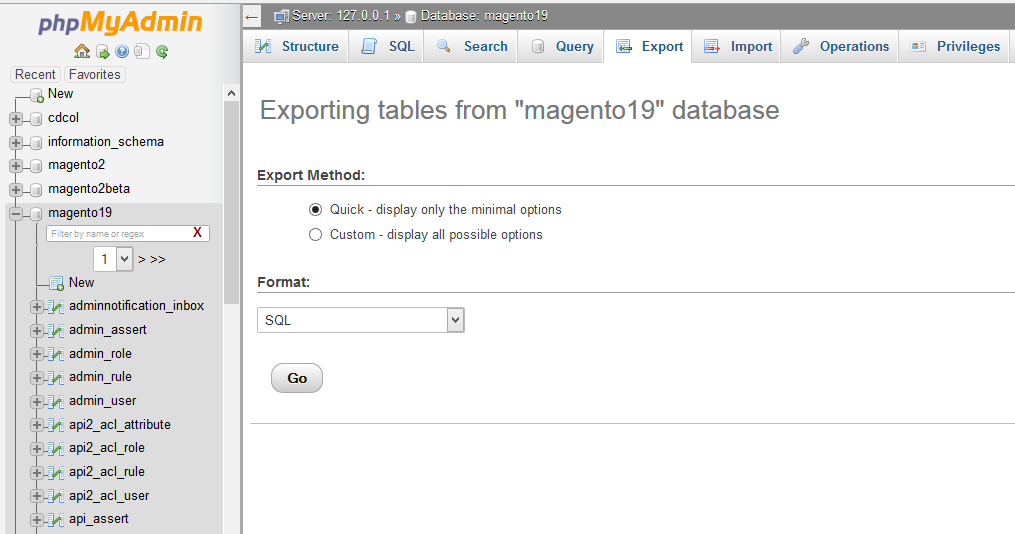Click the admin_rule table icon
1015x534 pixels.
tap(56, 378)
